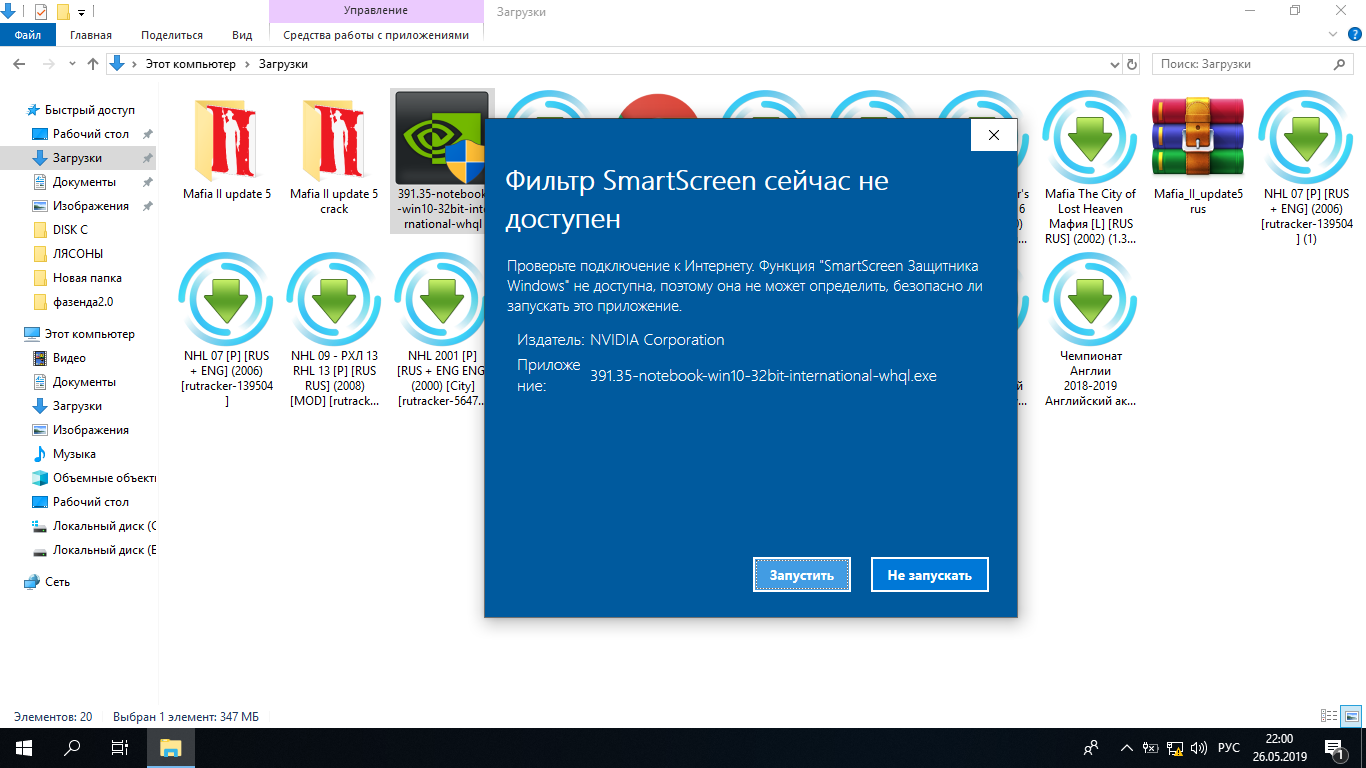The height and width of the screenshot is (768, 1366).
Task: Open the Поделиться ribbon tab
Action: (x=172, y=35)
